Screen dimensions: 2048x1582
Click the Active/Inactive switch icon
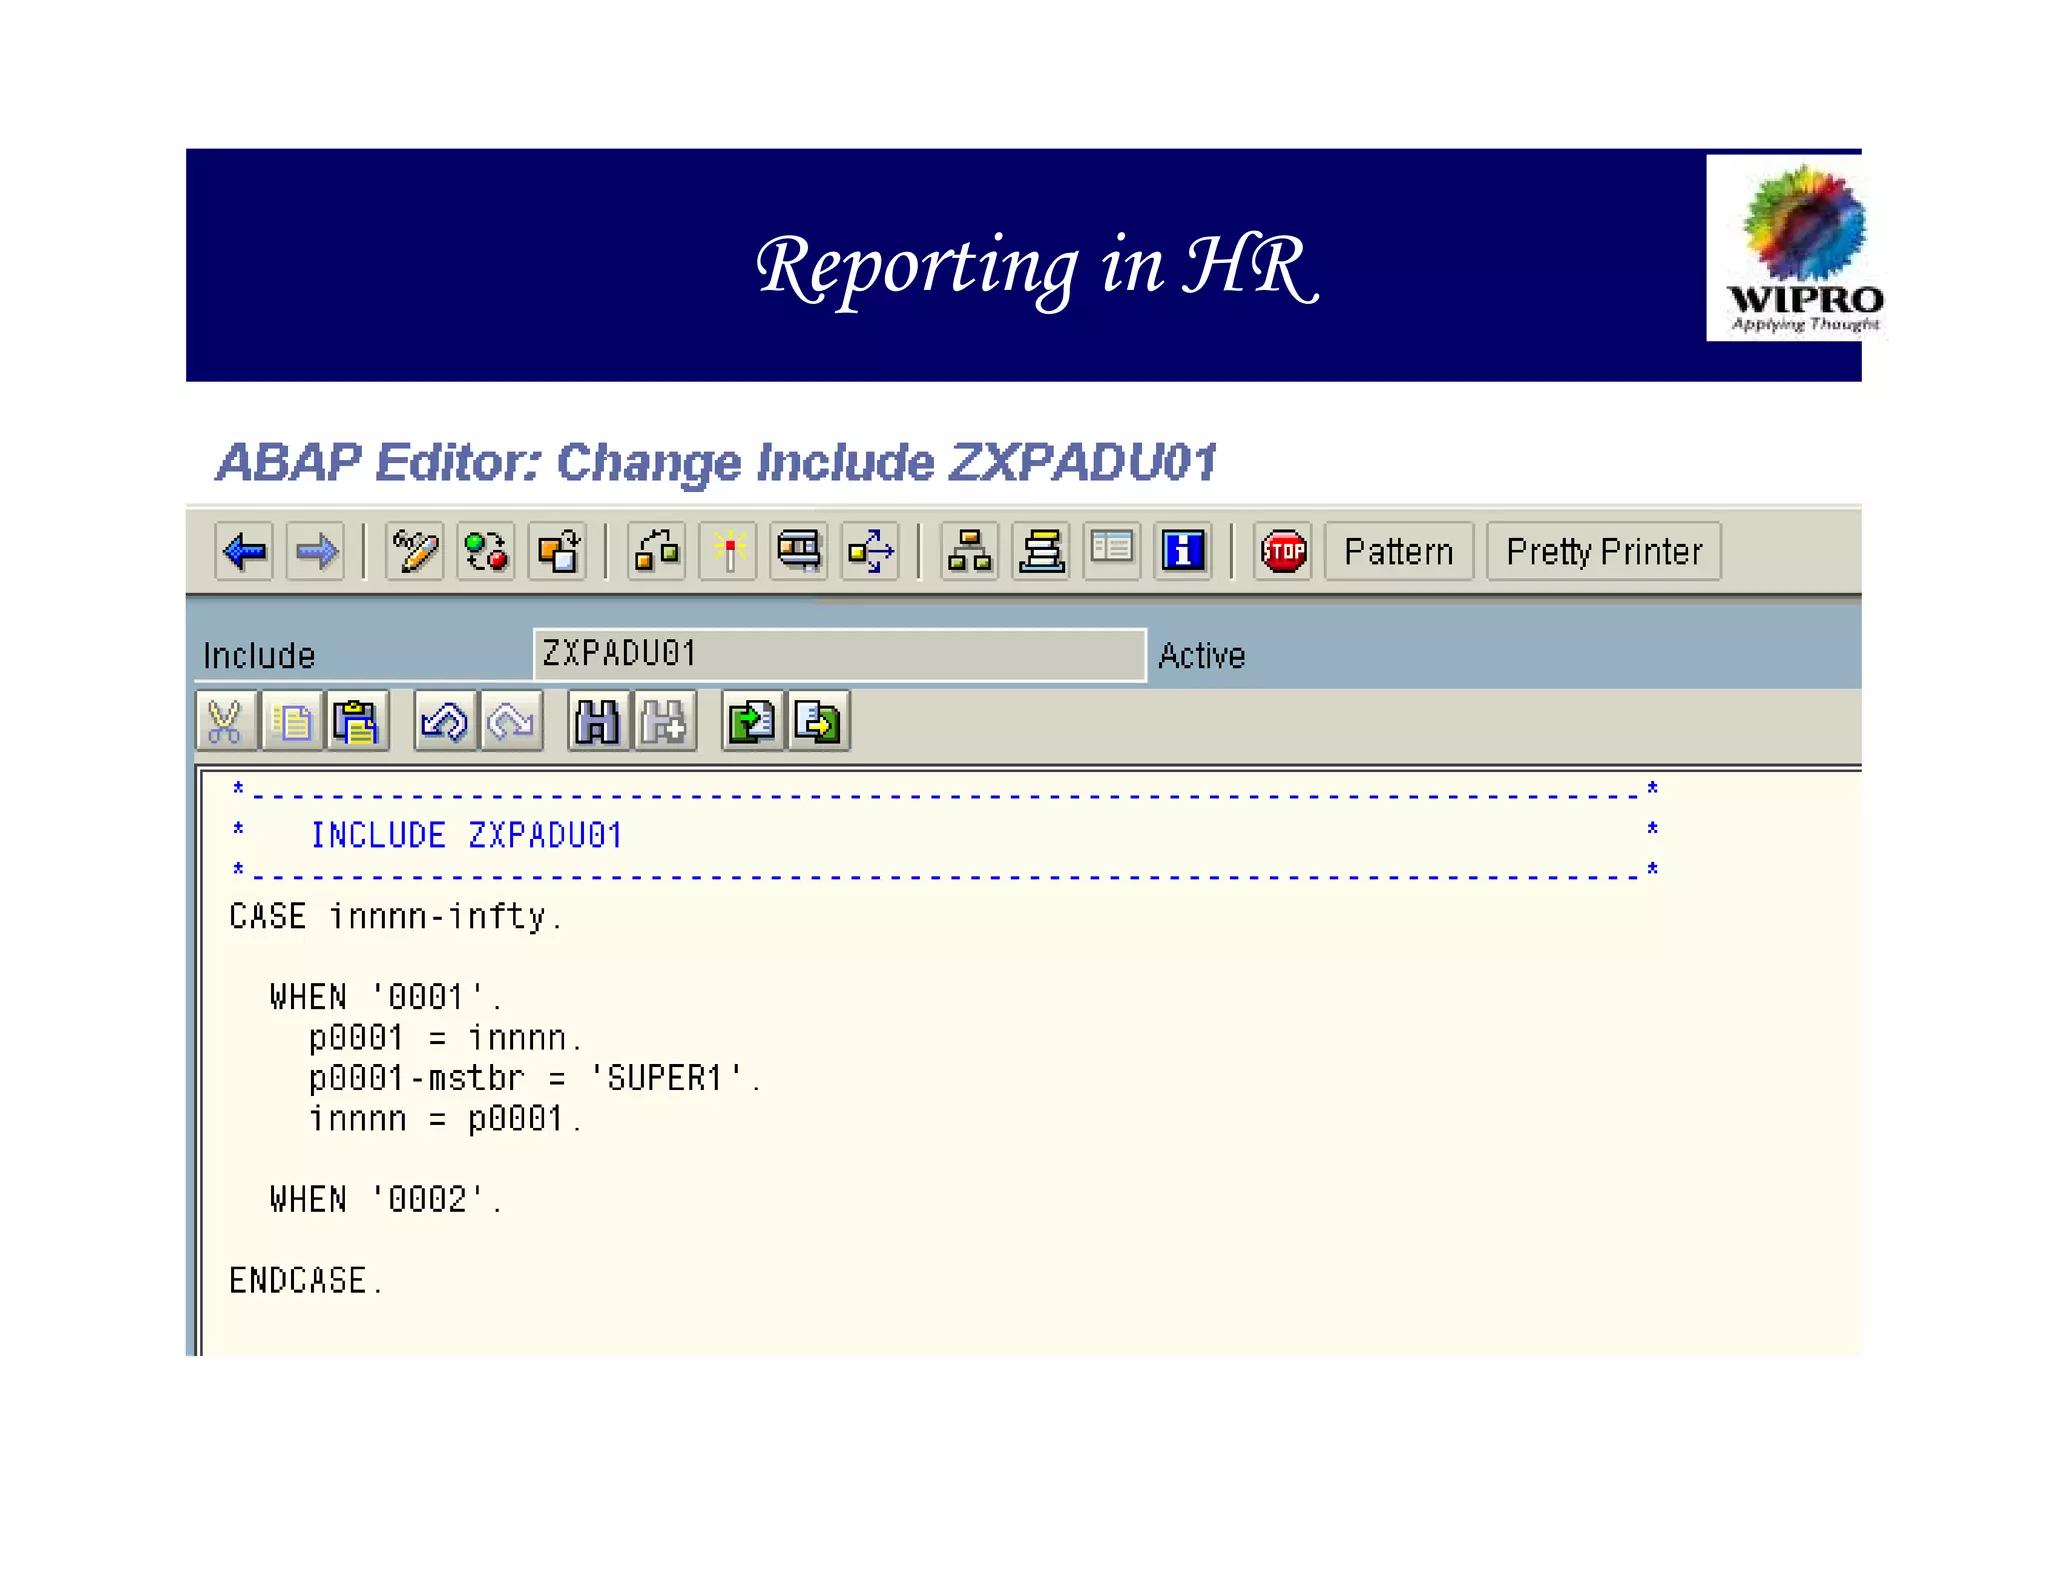[486, 551]
